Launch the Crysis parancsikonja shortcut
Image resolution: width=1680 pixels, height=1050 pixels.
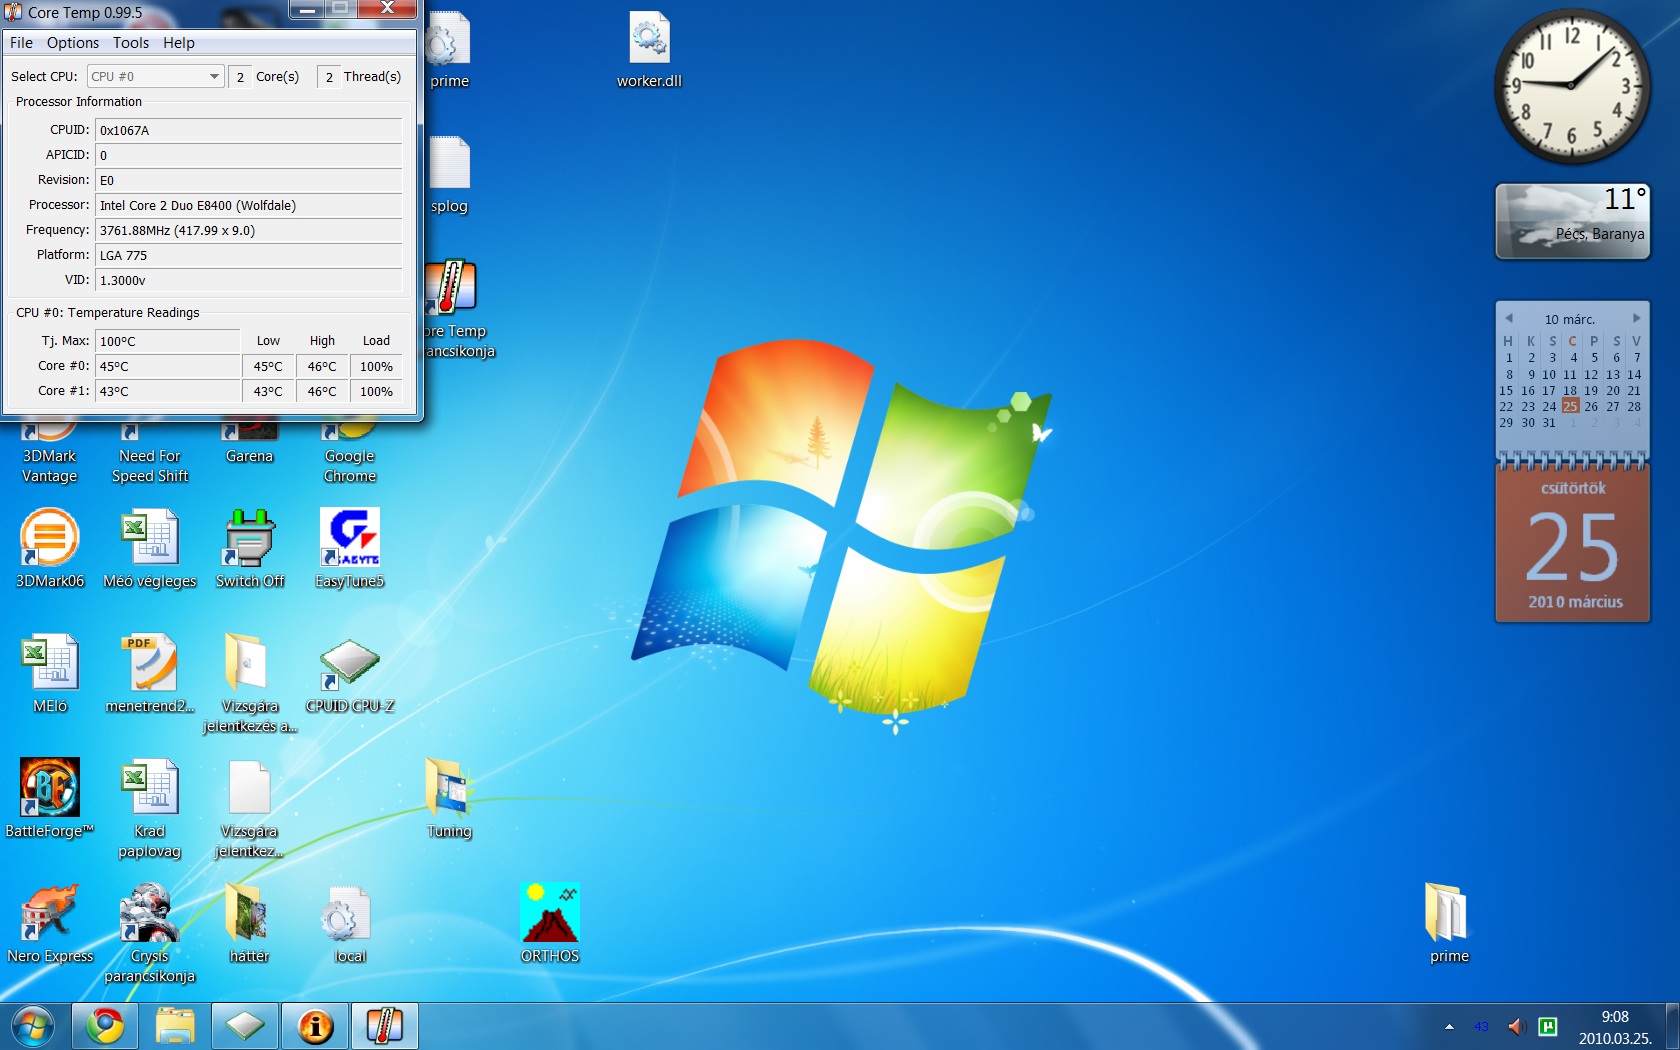(x=150, y=933)
